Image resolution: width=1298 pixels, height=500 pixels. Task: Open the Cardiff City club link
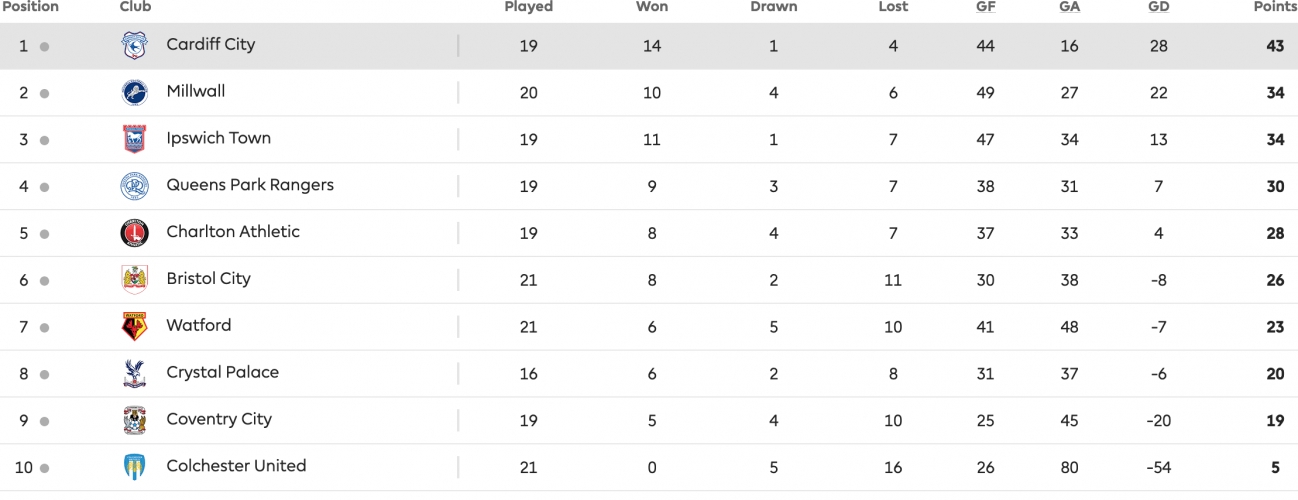coord(211,45)
